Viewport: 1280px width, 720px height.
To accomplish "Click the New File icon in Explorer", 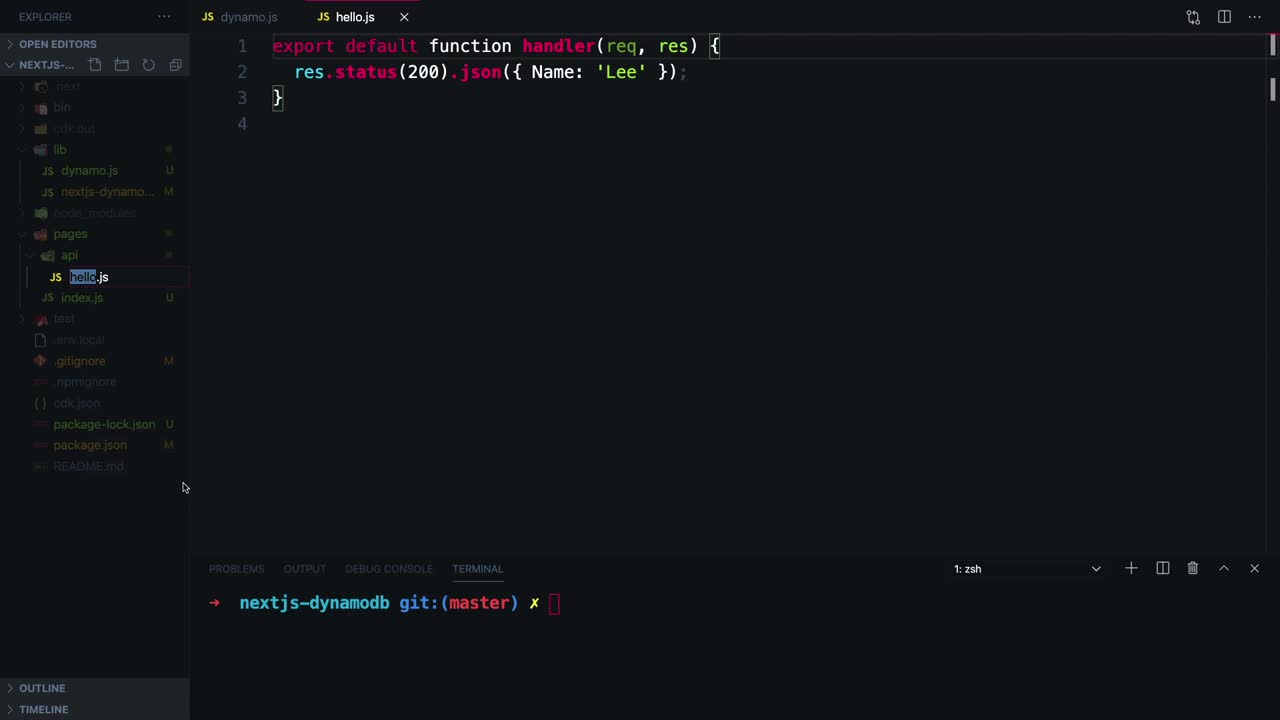I will pos(95,65).
